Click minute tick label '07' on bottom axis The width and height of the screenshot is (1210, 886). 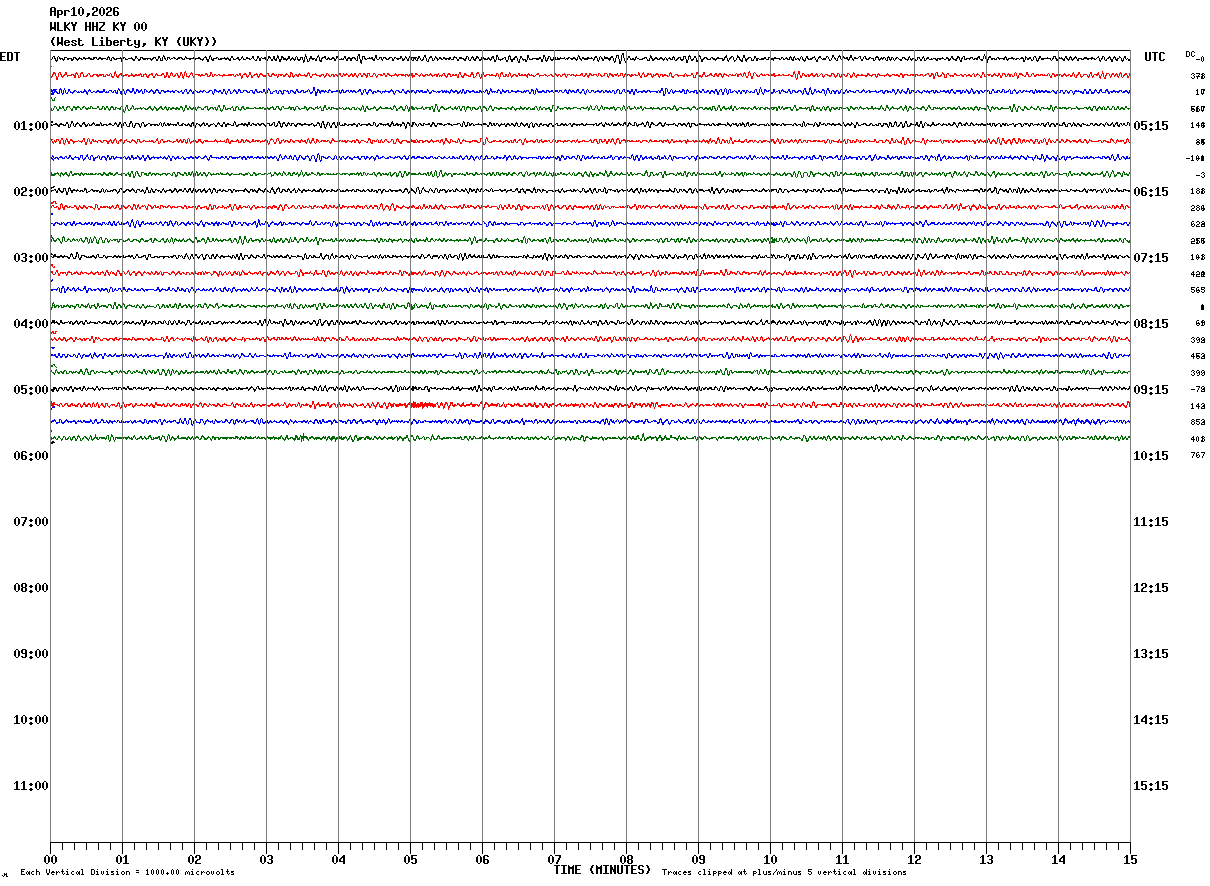point(554,860)
